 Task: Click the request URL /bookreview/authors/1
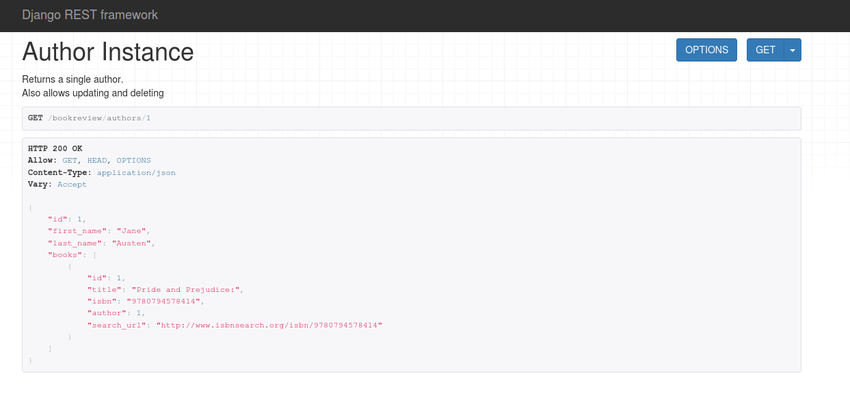[x=99, y=118]
